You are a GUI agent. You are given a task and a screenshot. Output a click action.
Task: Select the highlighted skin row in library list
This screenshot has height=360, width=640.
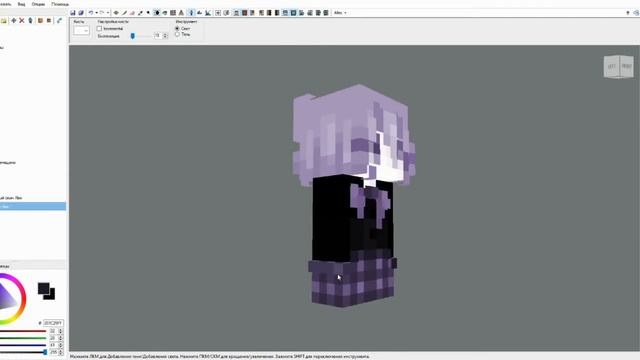point(33,207)
